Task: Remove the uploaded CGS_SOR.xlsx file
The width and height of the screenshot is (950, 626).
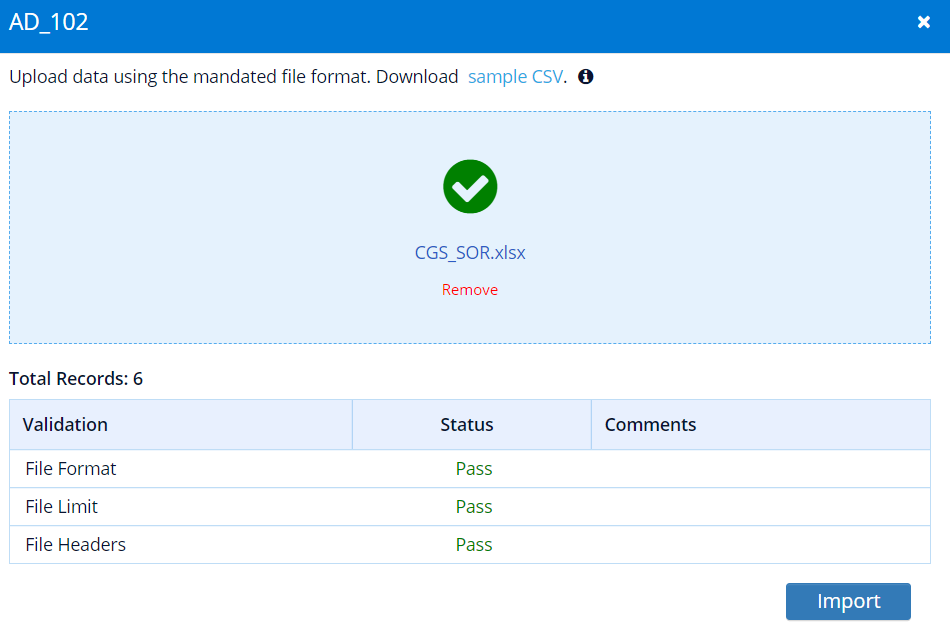Action: pyautogui.click(x=470, y=290)
